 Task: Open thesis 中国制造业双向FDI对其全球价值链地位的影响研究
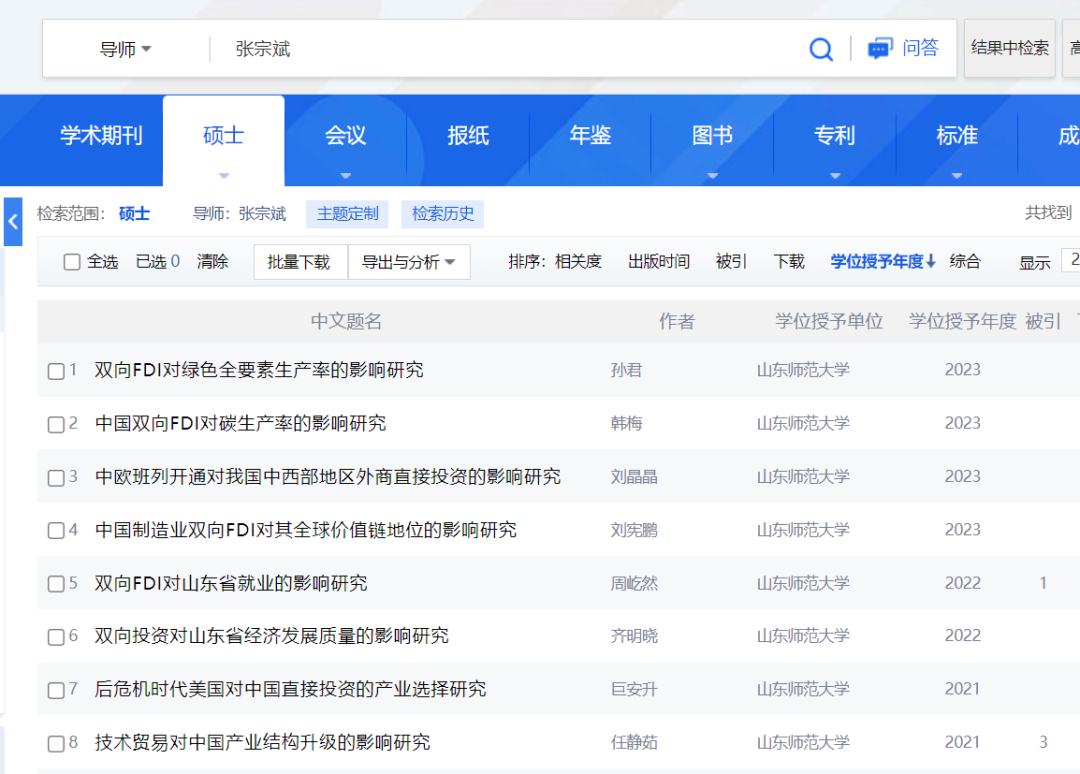pyautogui.click(x=306, y=530)
